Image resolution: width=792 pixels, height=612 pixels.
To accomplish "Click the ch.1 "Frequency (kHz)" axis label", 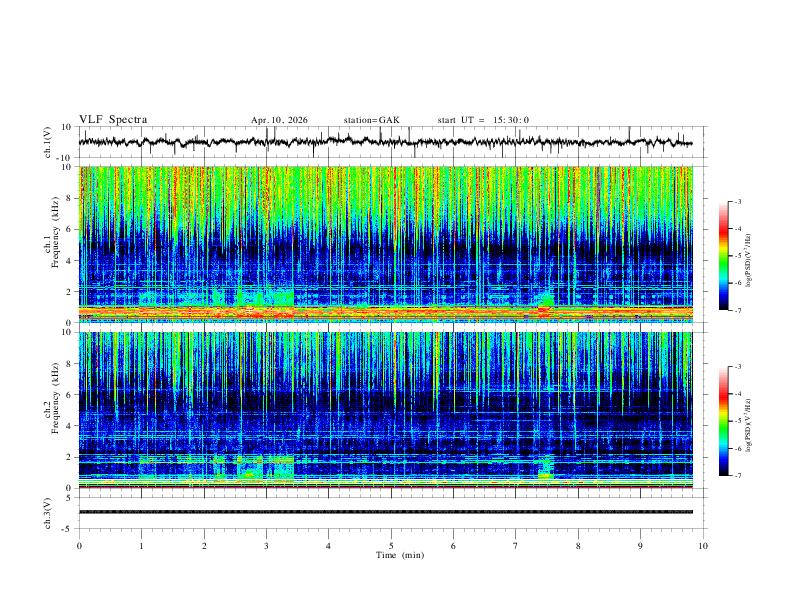I will [x=55, y=232].
